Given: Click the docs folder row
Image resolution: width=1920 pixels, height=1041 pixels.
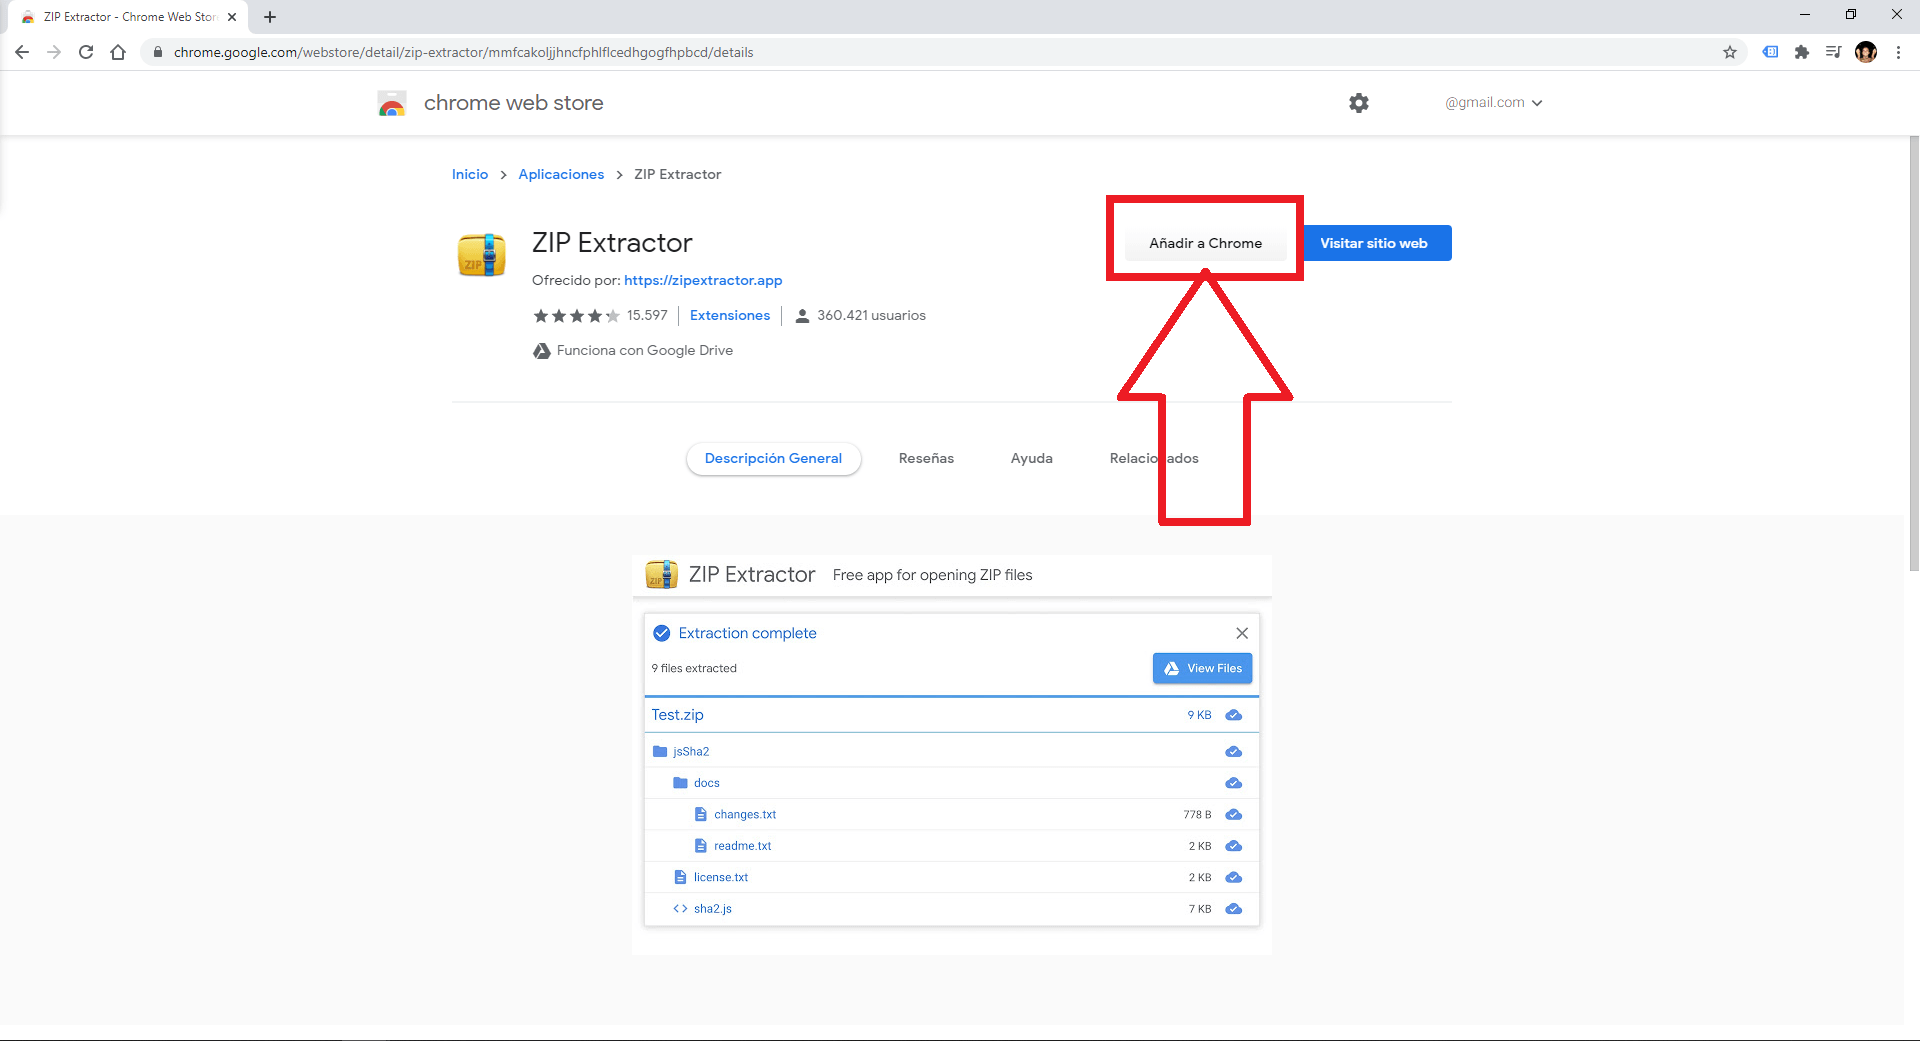Looking at the screenshot, I should click(952, 783).
